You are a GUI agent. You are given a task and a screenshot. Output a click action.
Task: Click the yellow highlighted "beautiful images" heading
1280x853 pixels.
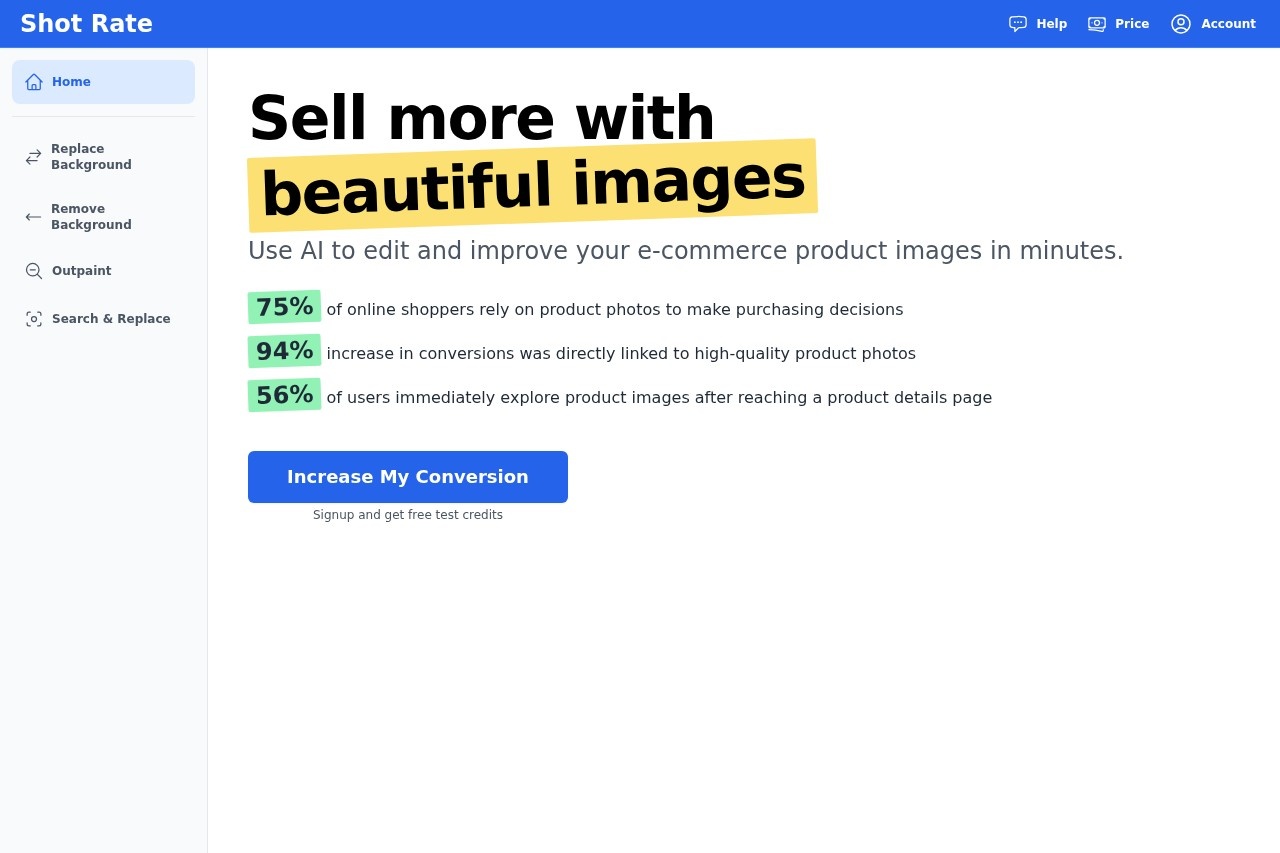[532, 185]
